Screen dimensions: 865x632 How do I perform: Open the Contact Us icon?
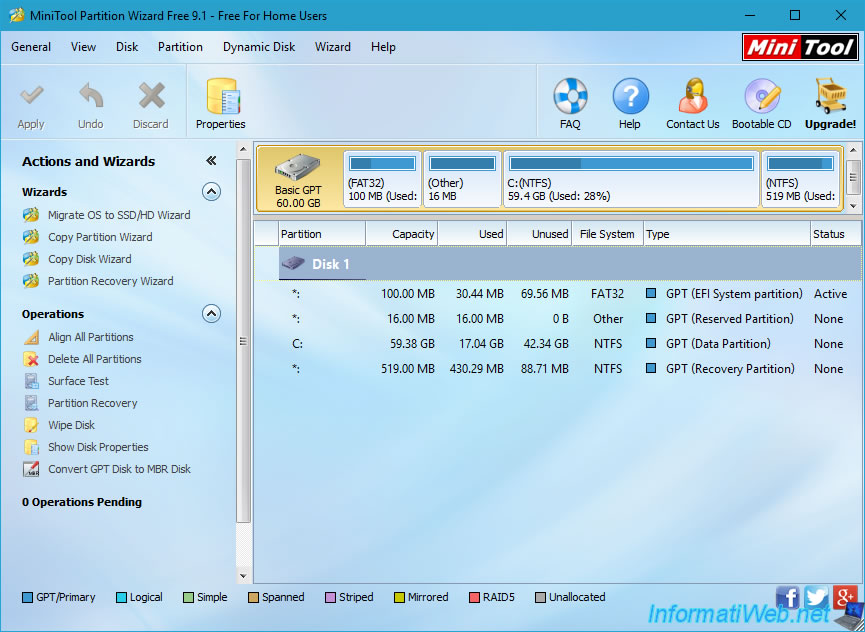(x=693, y=98)
